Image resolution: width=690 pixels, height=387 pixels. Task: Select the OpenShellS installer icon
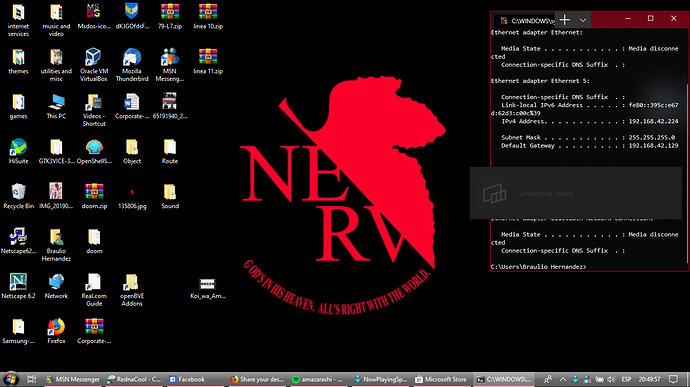pyautogui.click(x=94, y=151)
